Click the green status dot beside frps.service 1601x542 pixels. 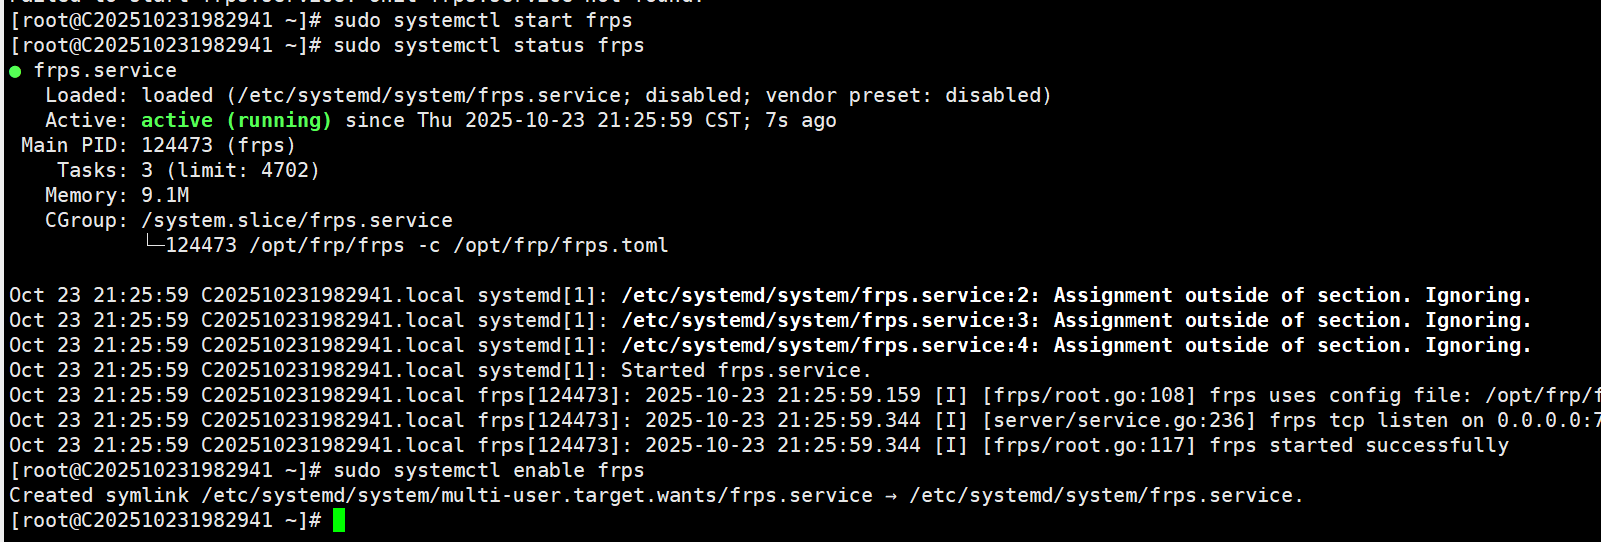click(15, 71)
